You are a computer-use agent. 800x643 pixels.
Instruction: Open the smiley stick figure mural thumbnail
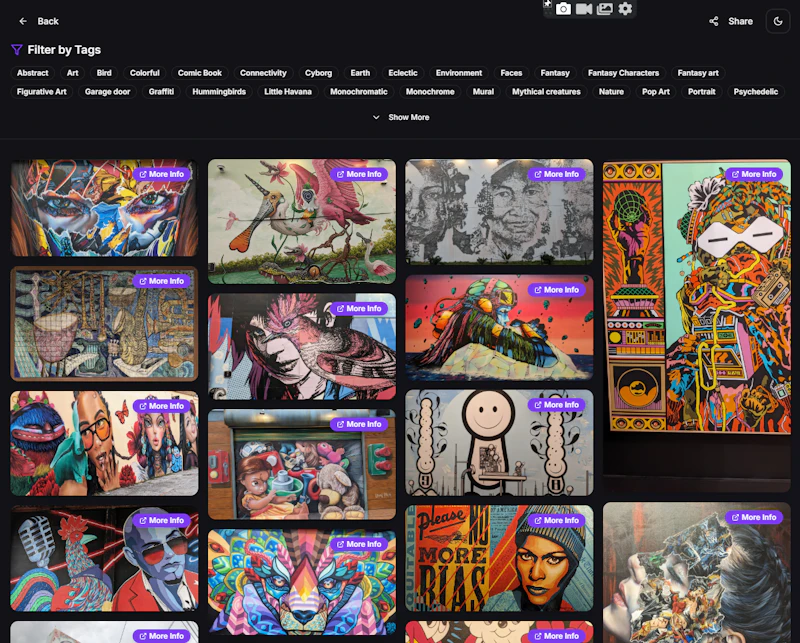coord(499,442)
